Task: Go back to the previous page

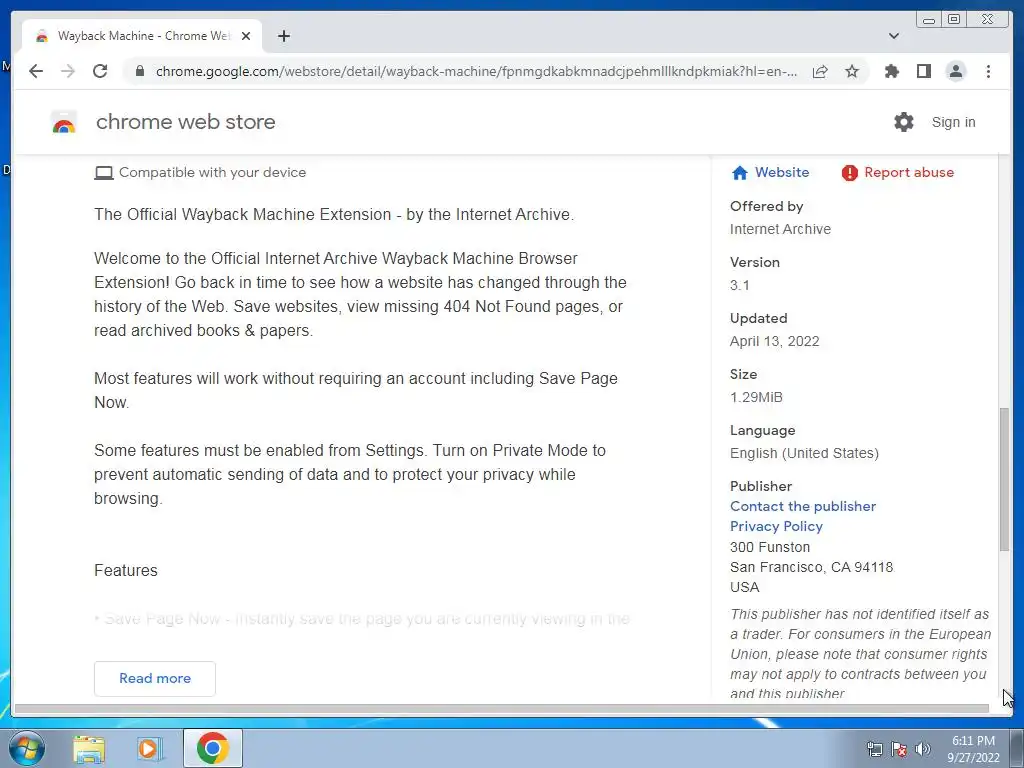Action: (x=36, y=71)
